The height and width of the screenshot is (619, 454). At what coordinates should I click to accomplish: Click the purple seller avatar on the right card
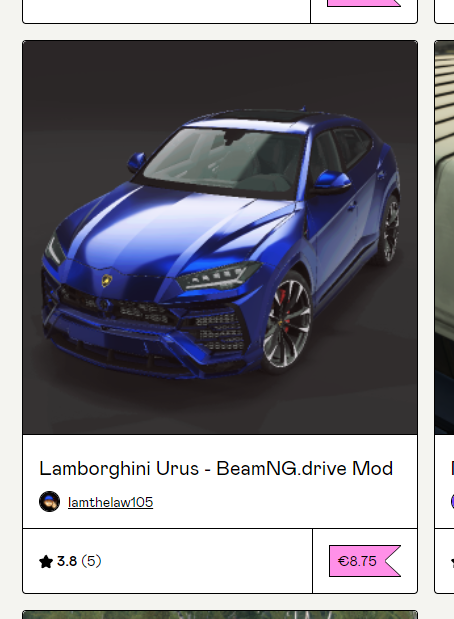coord(452,501)
